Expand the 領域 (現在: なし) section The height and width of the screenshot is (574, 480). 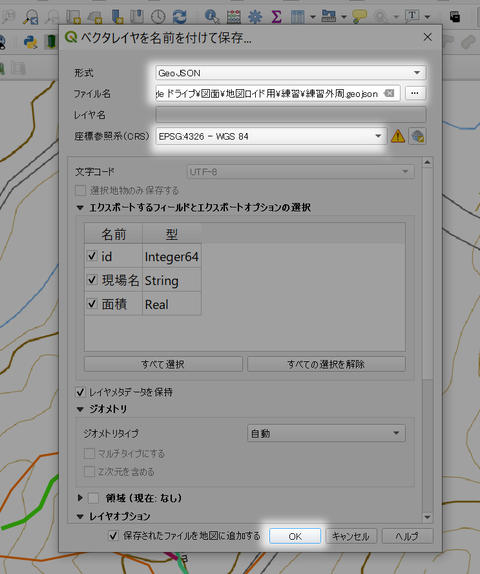[x=80, y=498]
